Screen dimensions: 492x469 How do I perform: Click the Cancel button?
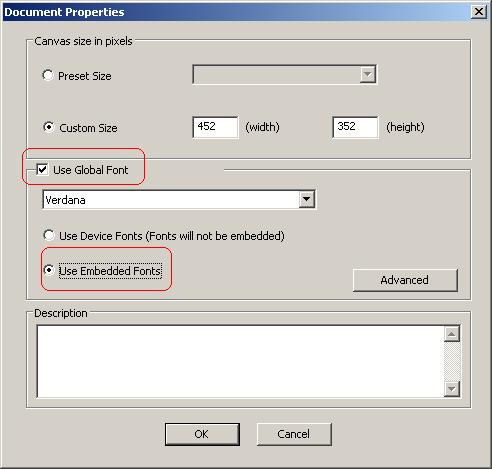[294, 434]
